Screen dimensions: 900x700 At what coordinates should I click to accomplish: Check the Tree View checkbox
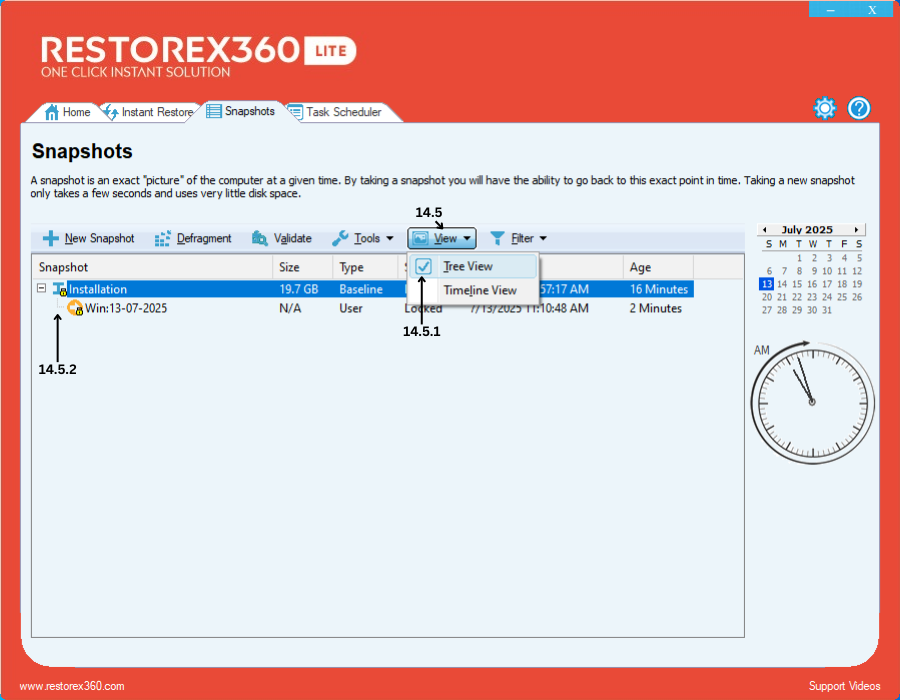424,267
